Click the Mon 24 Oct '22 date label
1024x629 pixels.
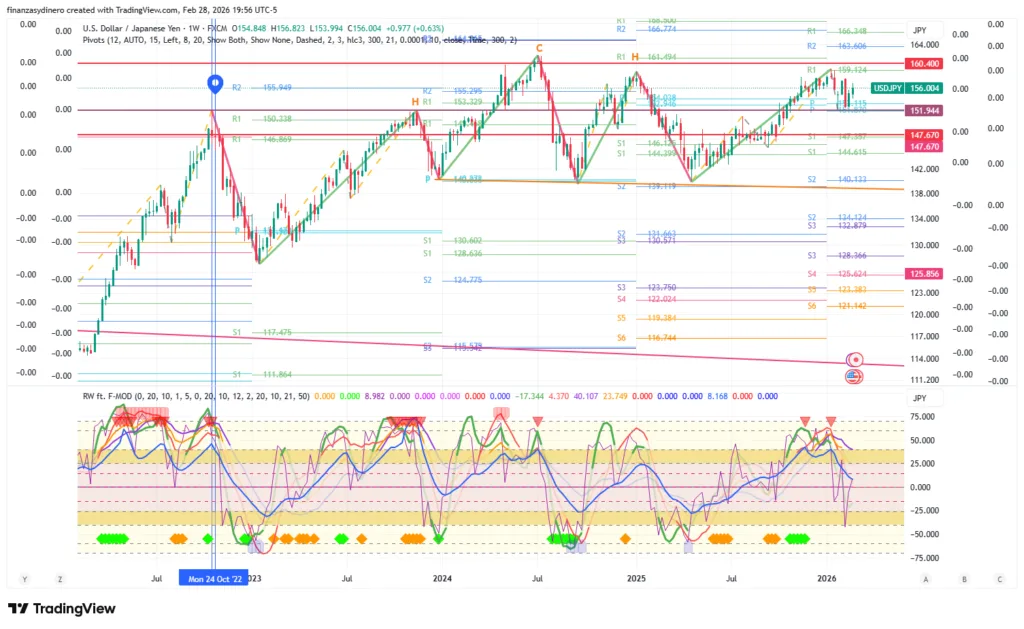pyautogui.click(x=212, y=578)
